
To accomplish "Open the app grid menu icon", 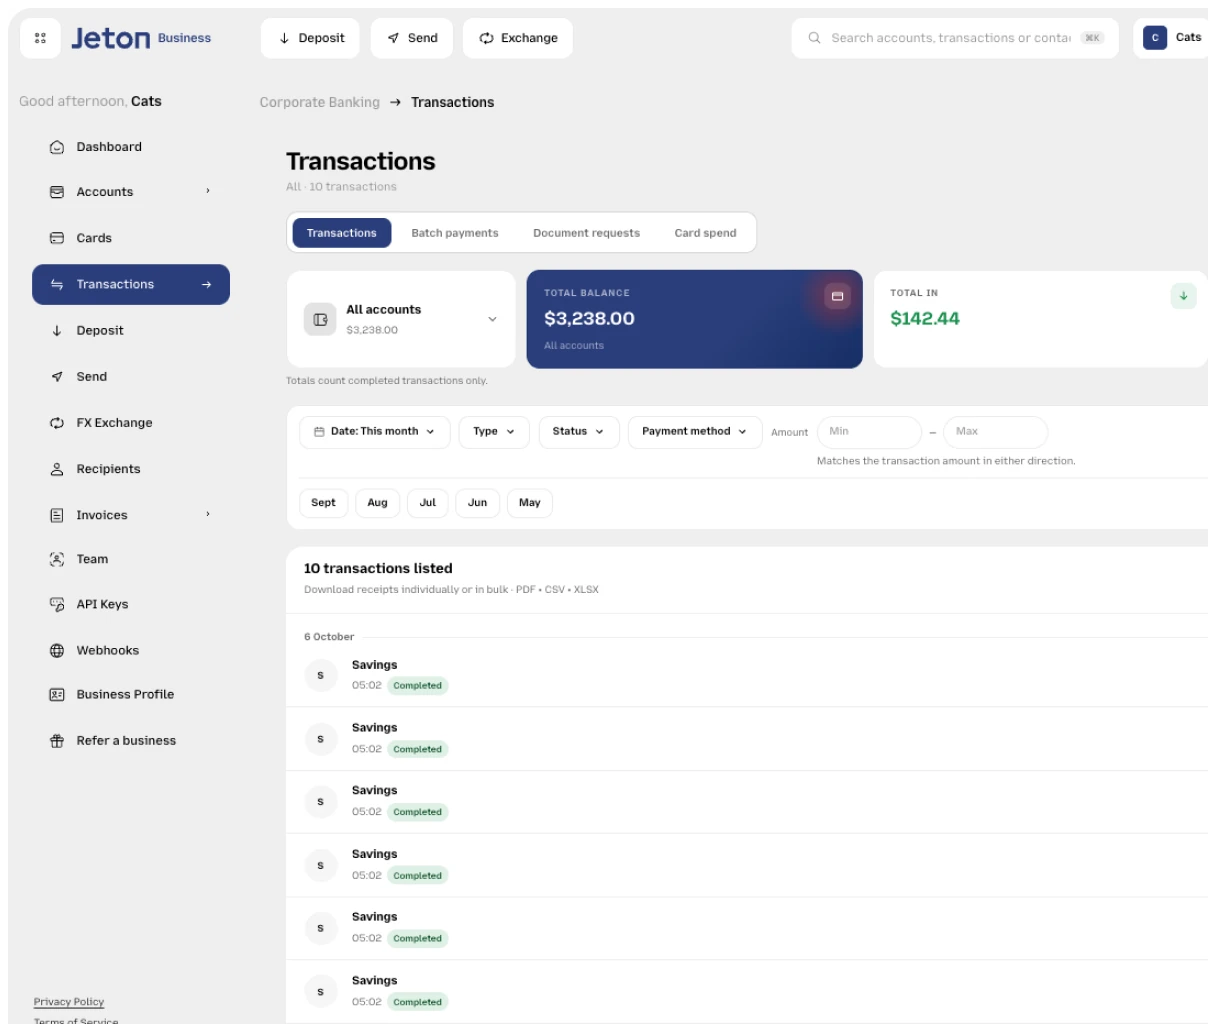I will tap(40, 38).
